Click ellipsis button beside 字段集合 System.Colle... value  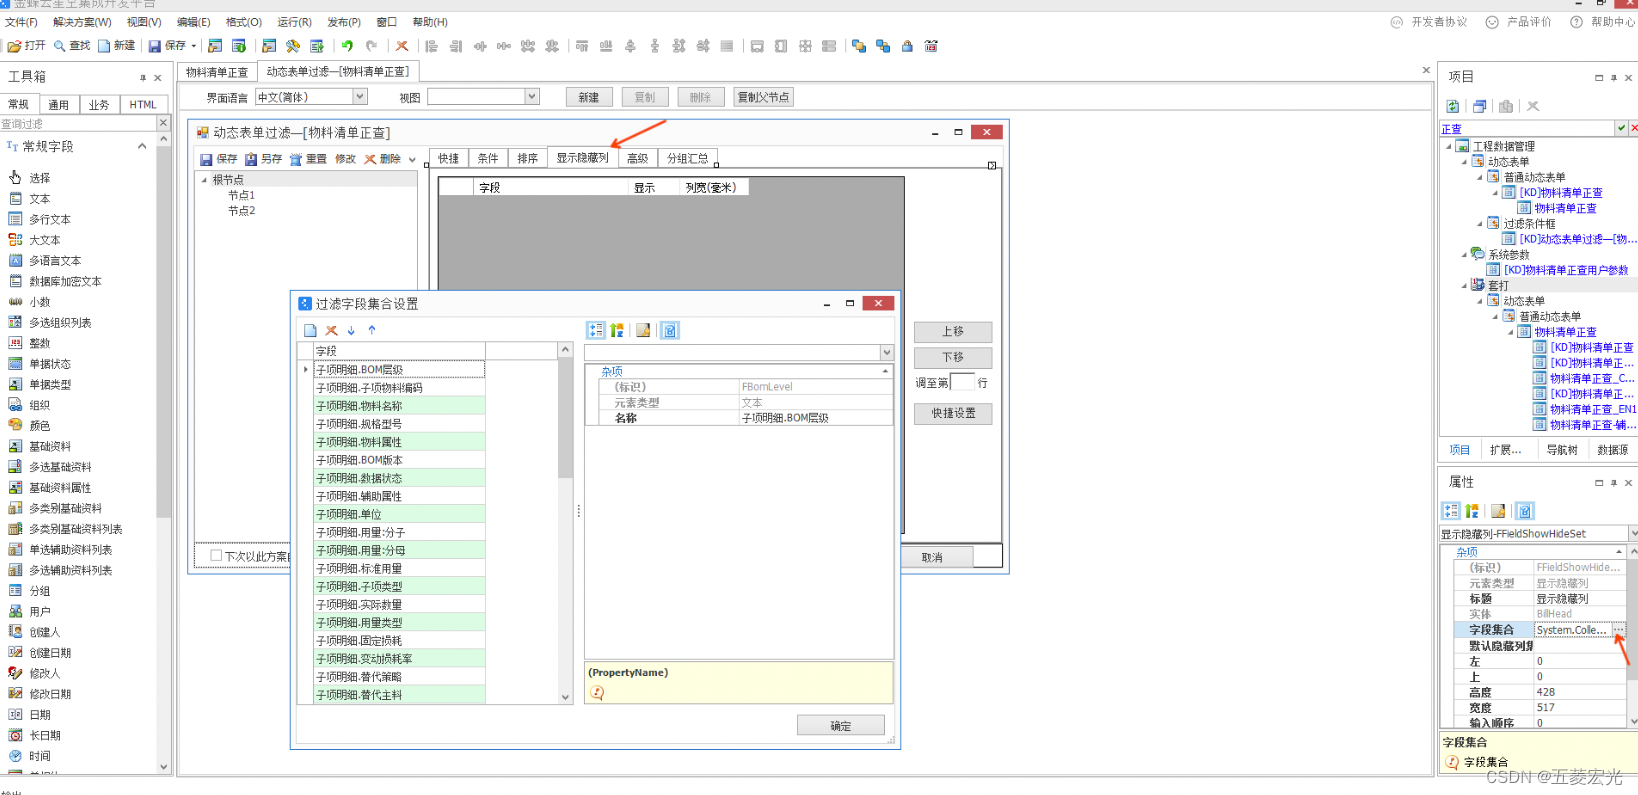point(1619,630)
